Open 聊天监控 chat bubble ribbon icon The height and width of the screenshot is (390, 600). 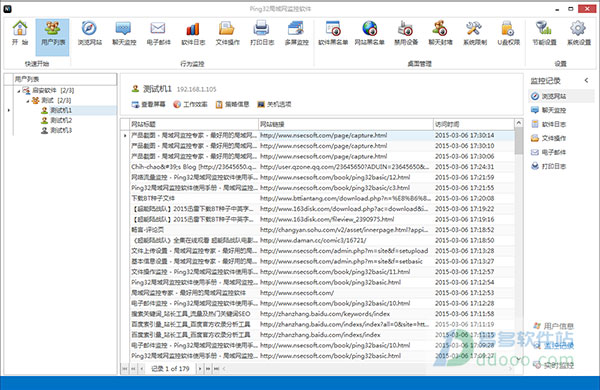point(124,33)
